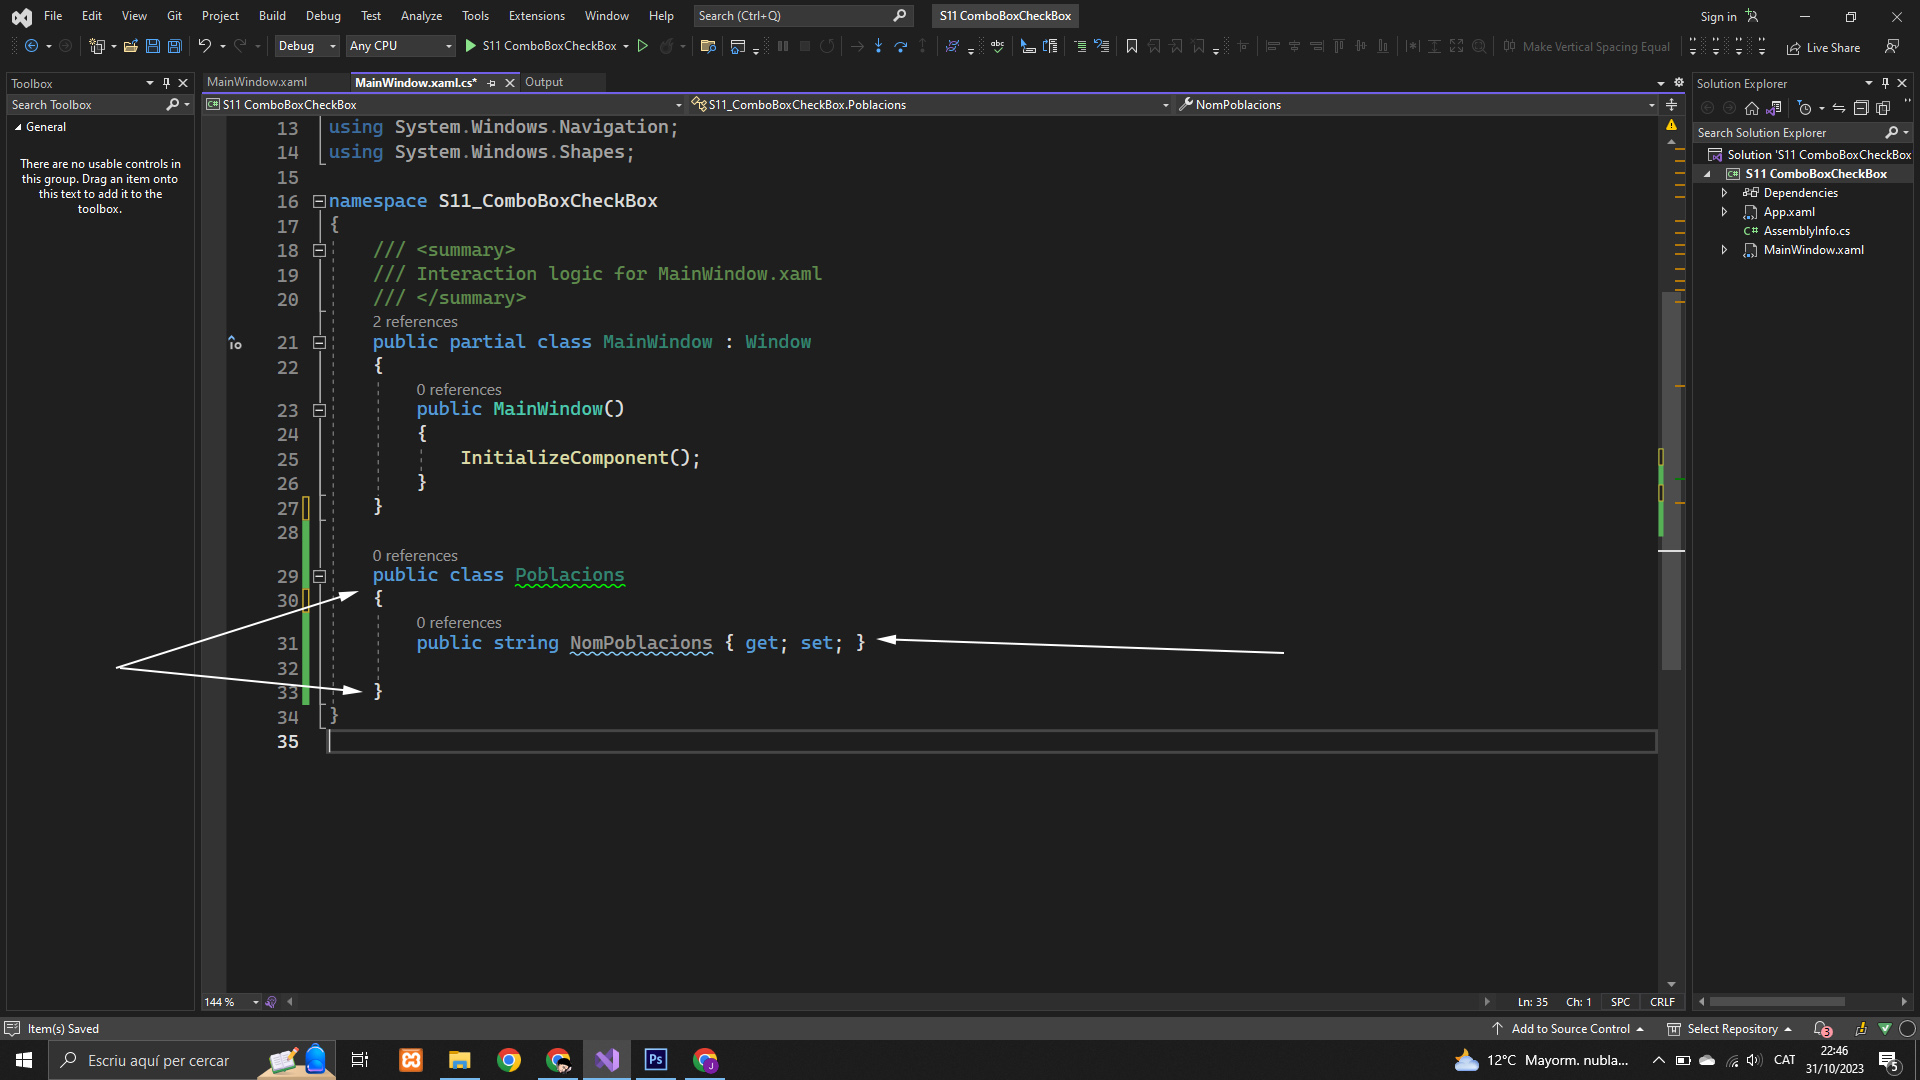Click Collapse All in Solution Explorer

coord(1860,108)
